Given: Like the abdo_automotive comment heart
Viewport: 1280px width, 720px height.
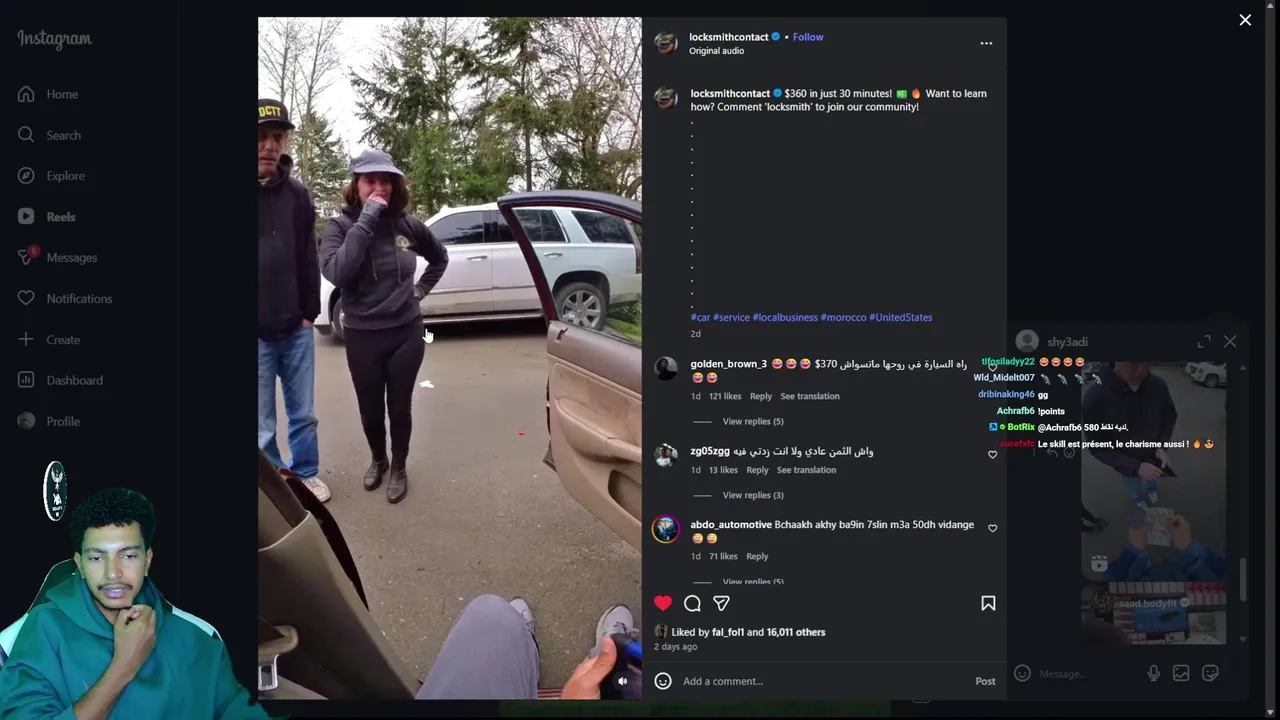Looking at the screenshot, I should [992, 528].
